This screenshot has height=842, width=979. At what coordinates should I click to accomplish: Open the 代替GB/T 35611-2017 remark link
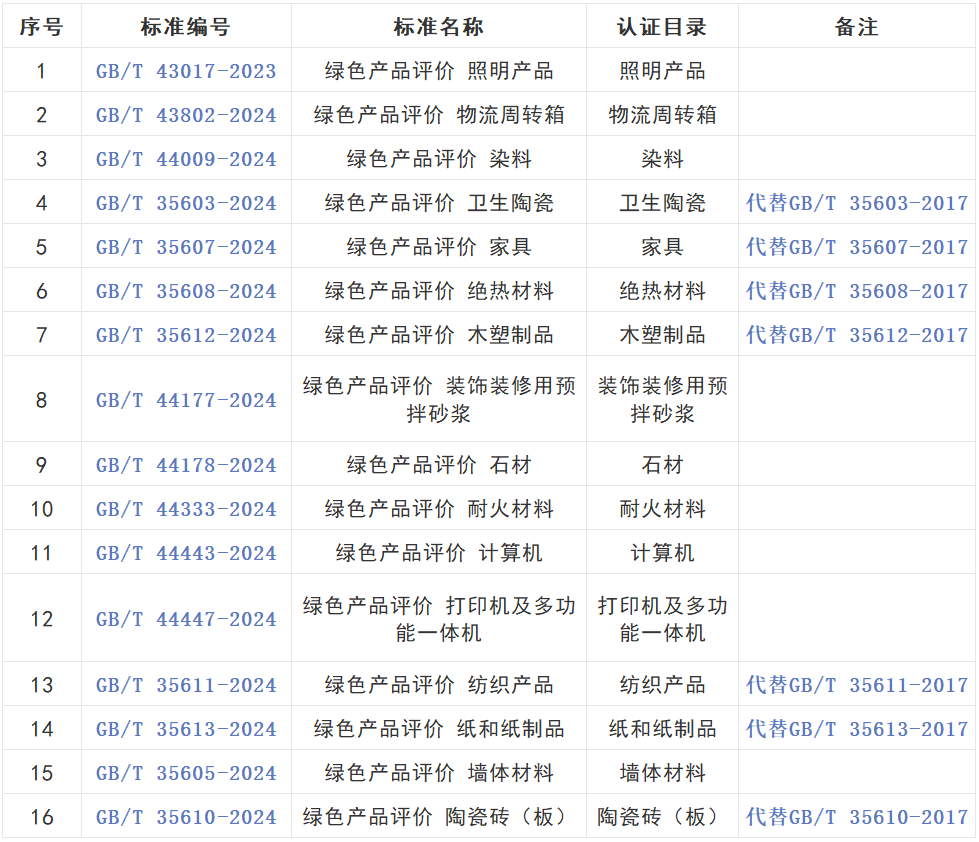coord(857,685)
